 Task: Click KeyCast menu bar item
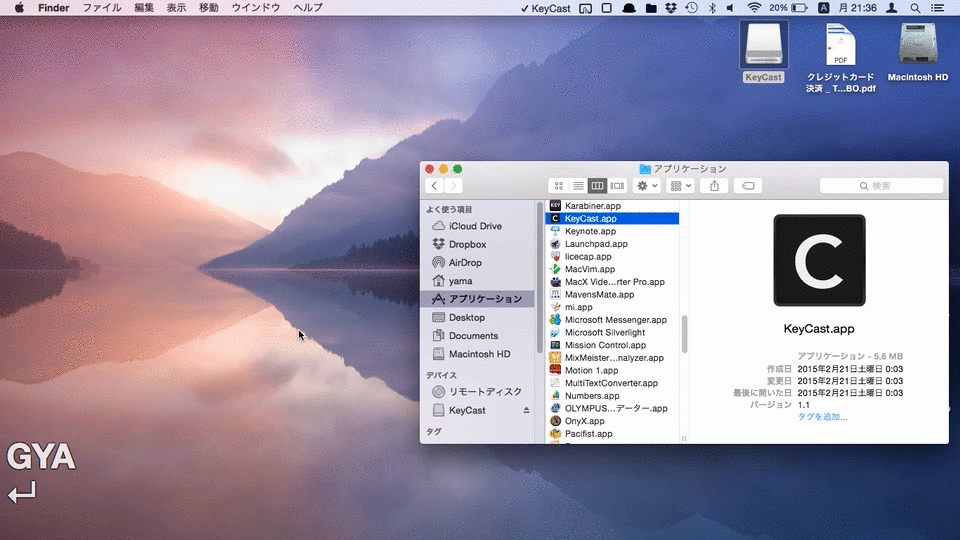pos(545,8)
